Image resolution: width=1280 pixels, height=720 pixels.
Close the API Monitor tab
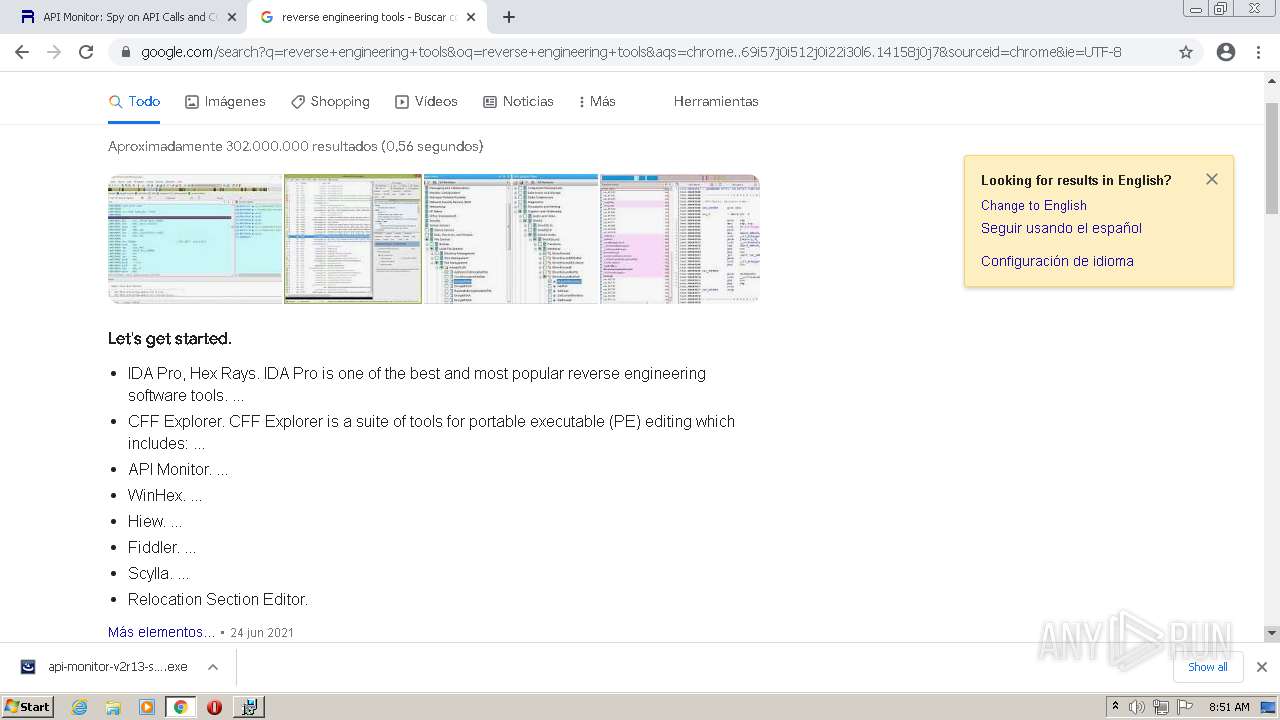232,17
